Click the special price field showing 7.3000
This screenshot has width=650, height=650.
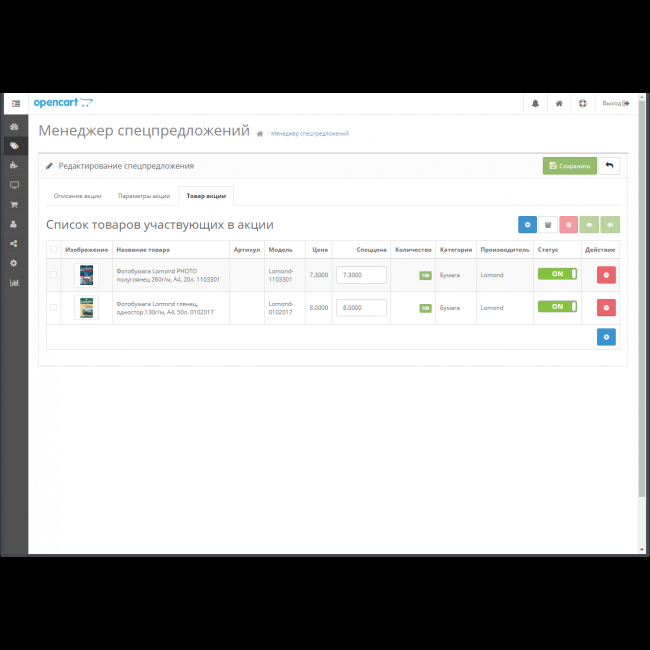361,275
